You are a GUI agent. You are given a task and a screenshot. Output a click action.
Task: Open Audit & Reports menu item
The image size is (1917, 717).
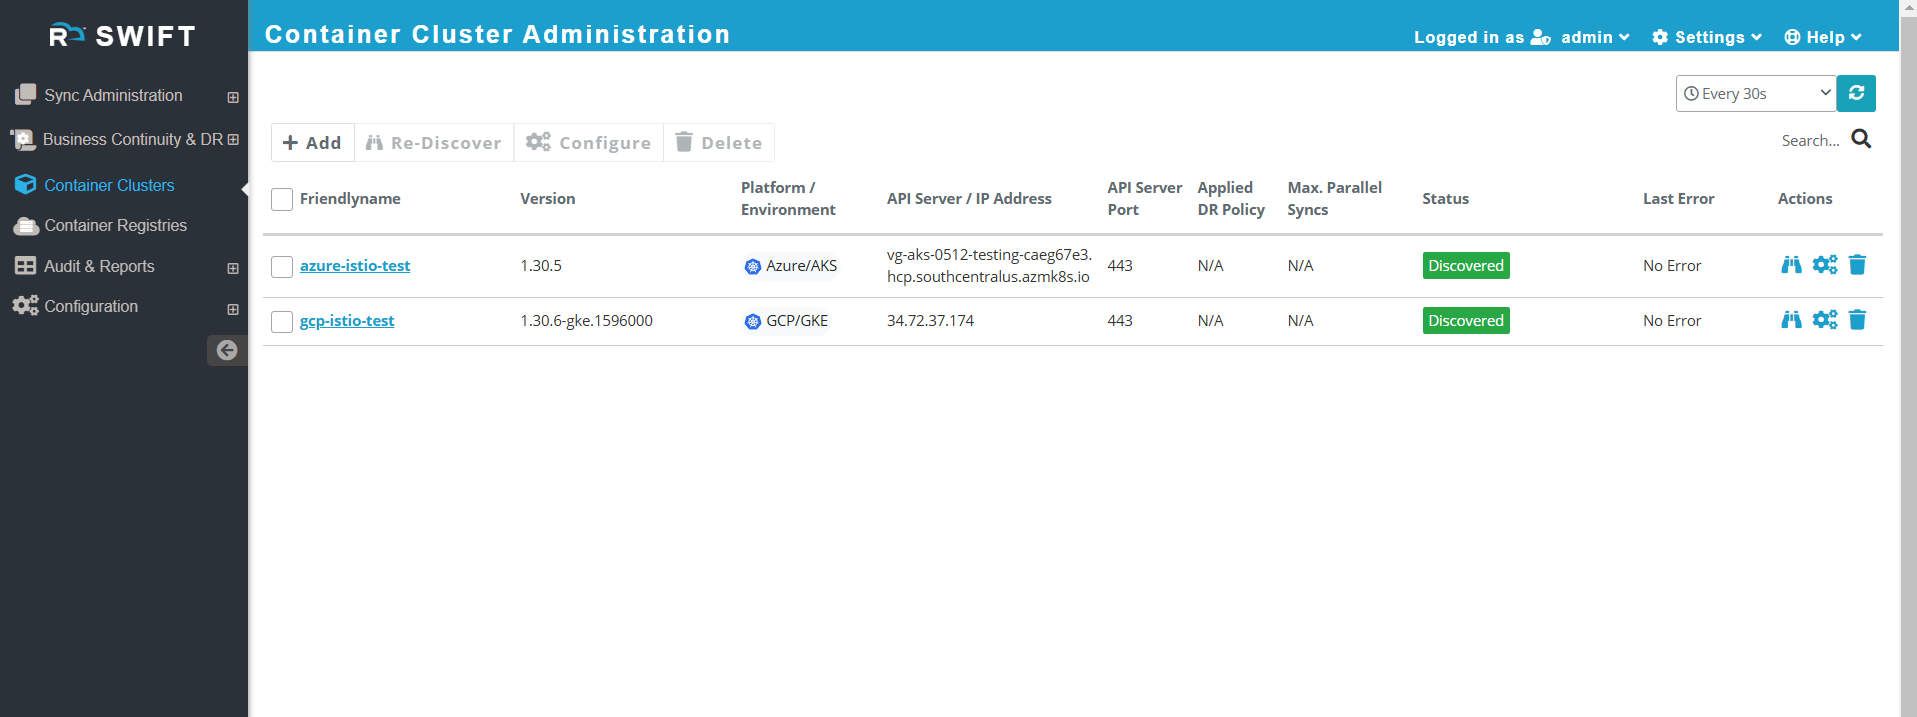coord(99,266)
